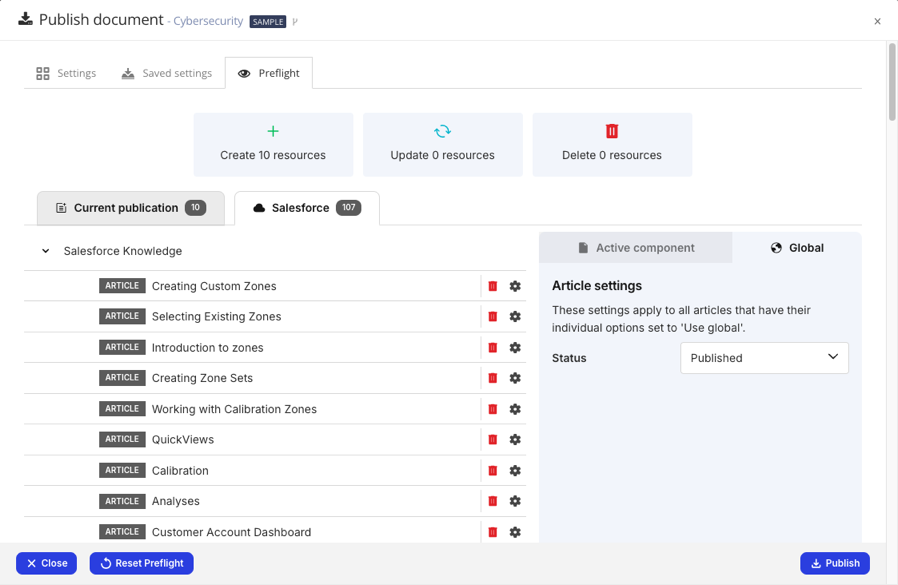Click the eye icon on the Preflight tab
Screen dimensions: 898x585
tap(241, 73)
